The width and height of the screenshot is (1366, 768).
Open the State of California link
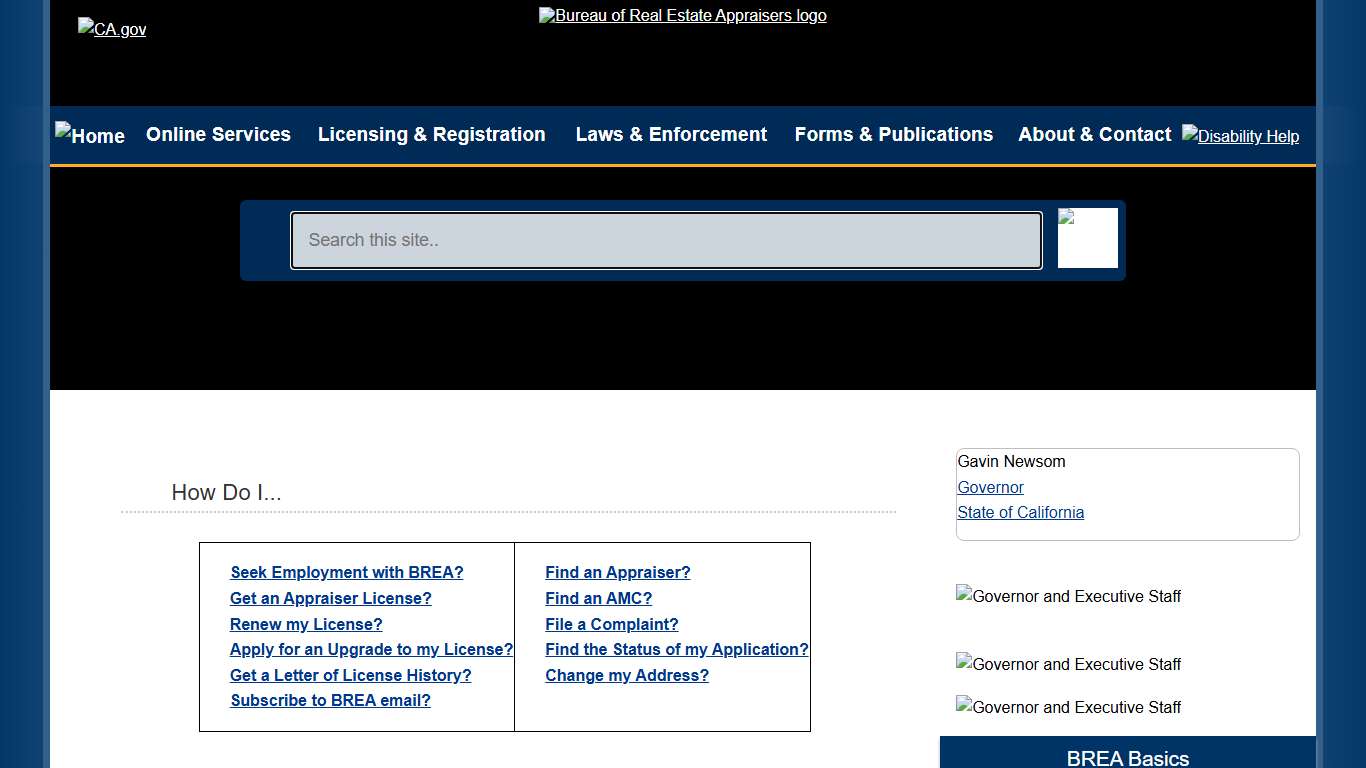[x=1020, y=513]
